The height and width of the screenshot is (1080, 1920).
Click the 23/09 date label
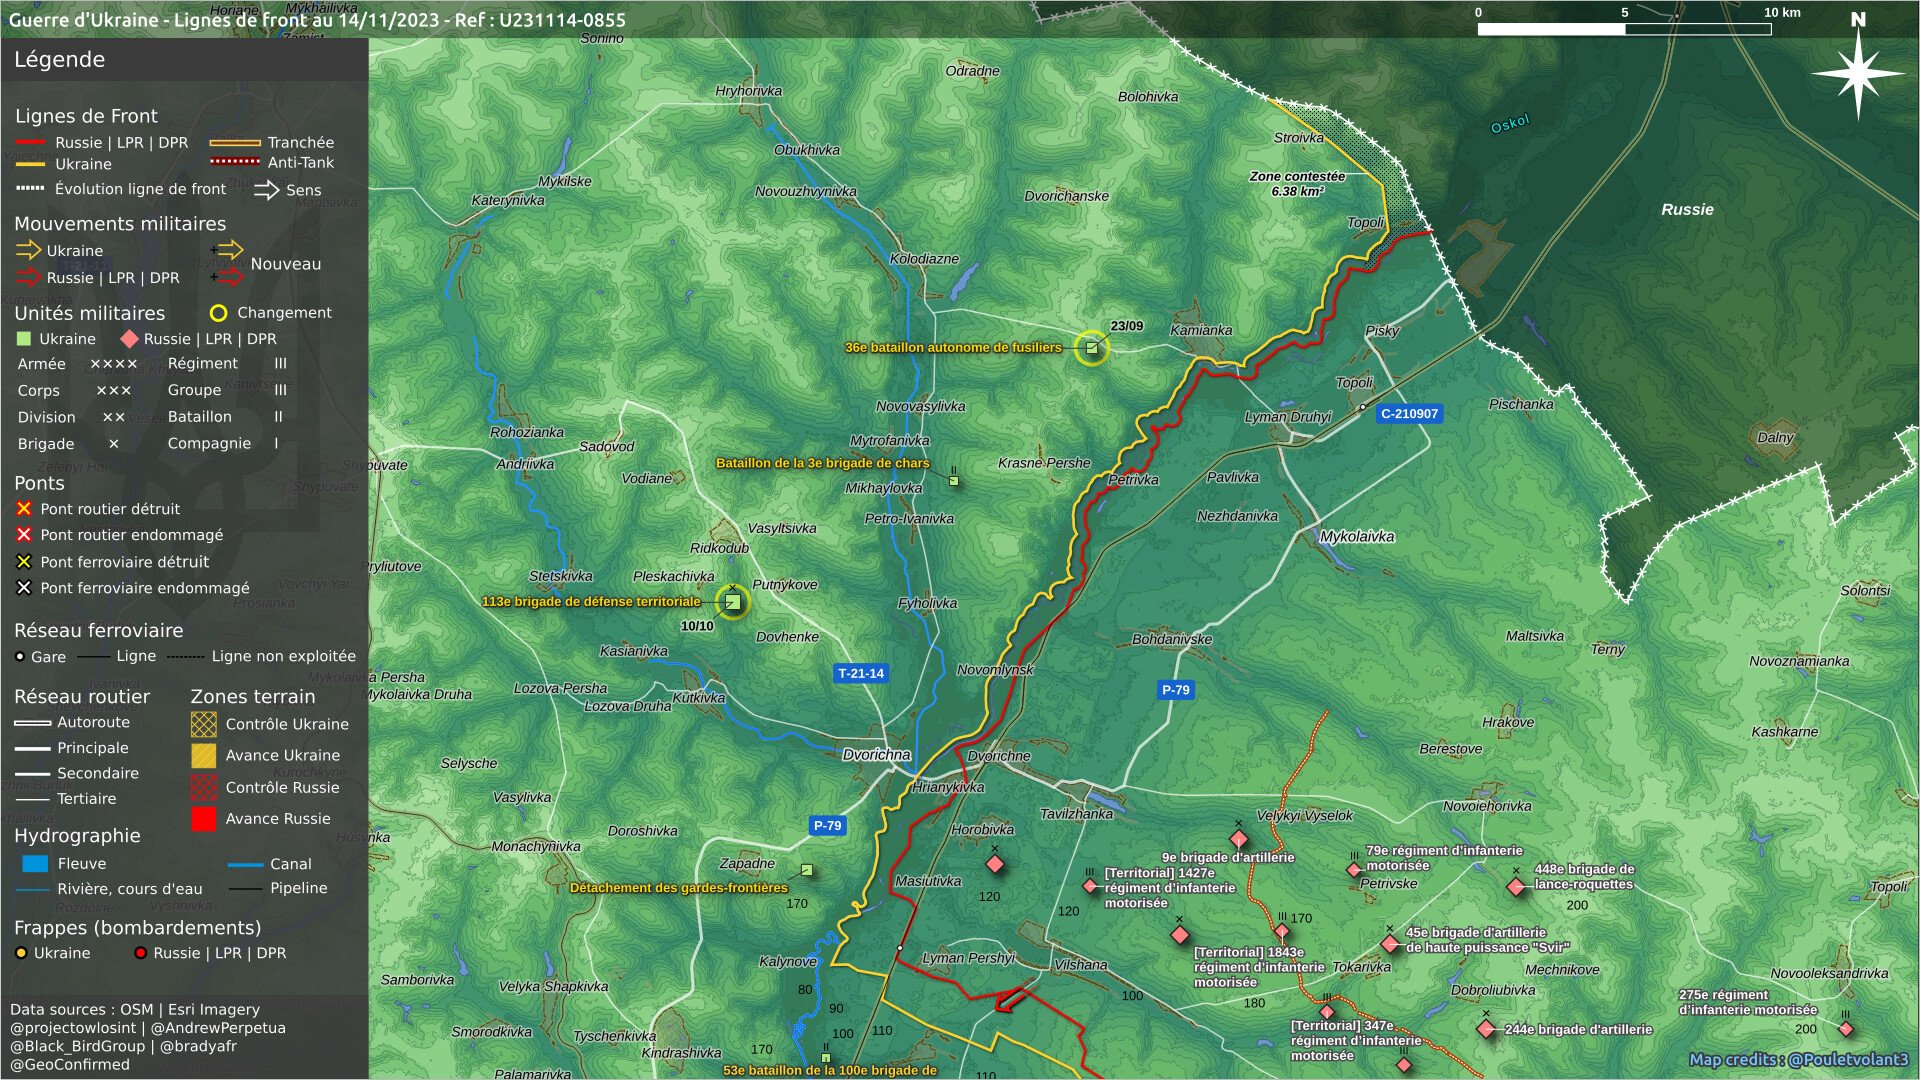[1126, 326]
